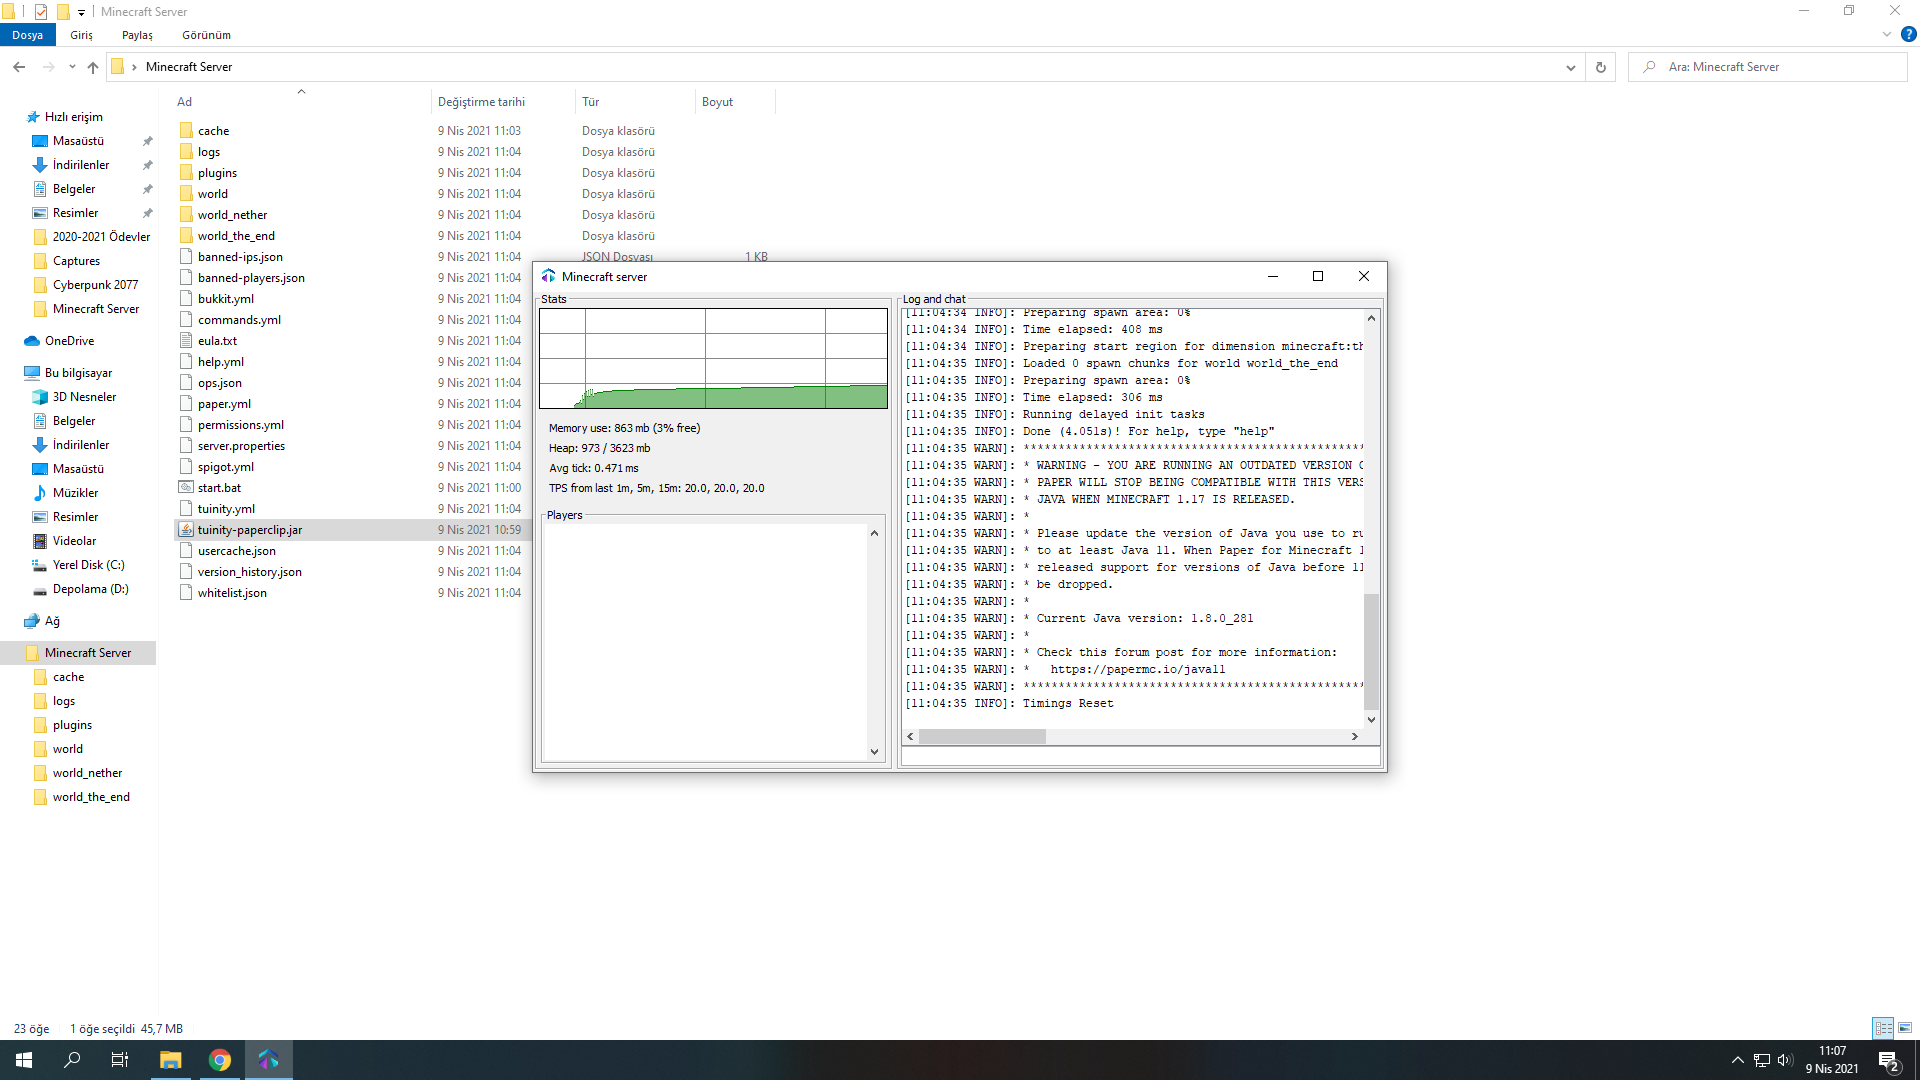Screen dimensions: 1920x1080
Task: Sort files by Değiştirme tarihi column header
Action: click(481, 102)
